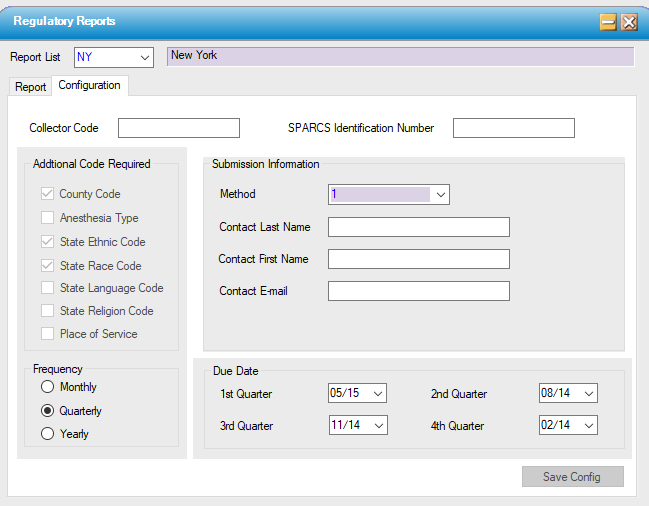Select the Monthly frequency option
The width and height of the screenshot is (649, 506).
47,387
